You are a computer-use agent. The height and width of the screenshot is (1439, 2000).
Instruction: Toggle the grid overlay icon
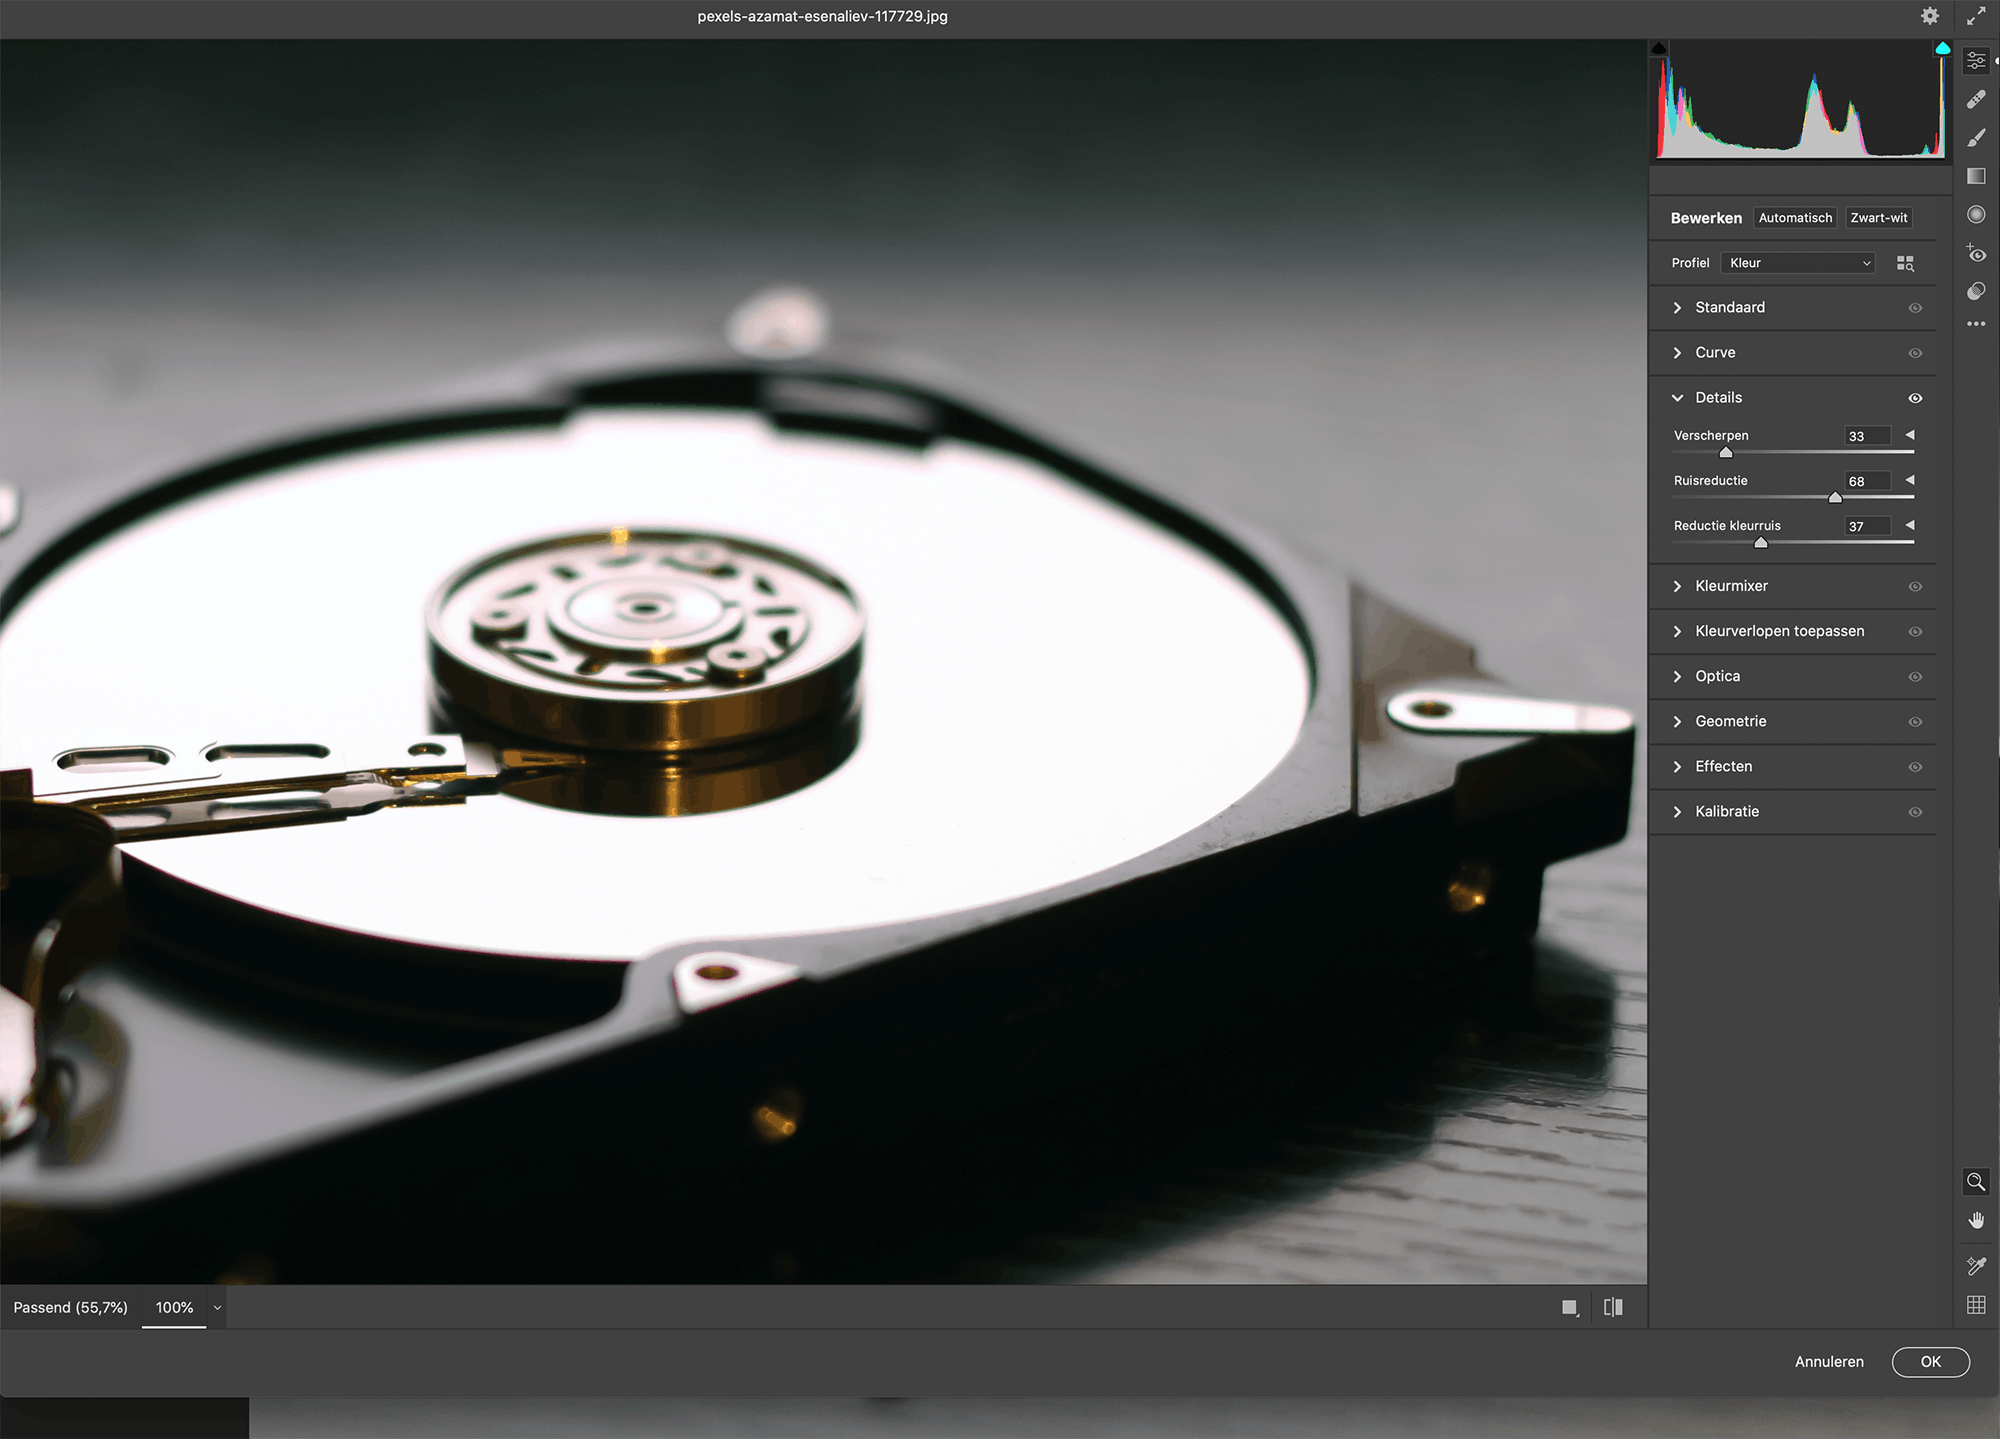pyautogui.click(x=1976, y=1305)
